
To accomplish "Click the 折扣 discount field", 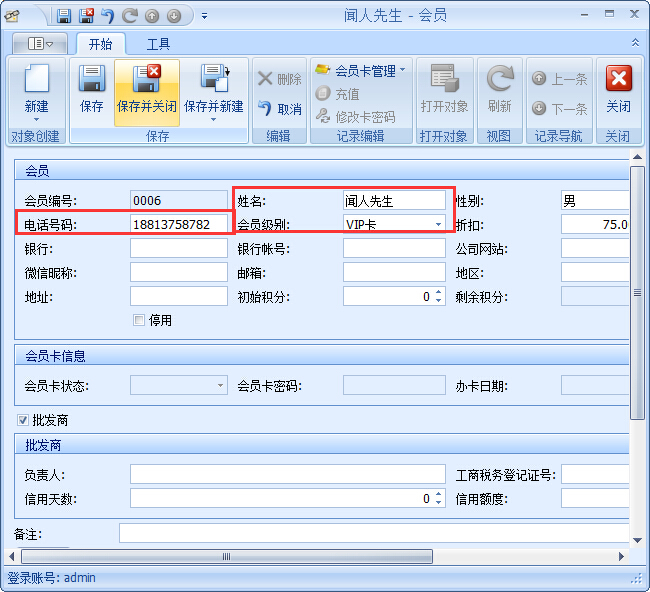I will click(595, 224).
